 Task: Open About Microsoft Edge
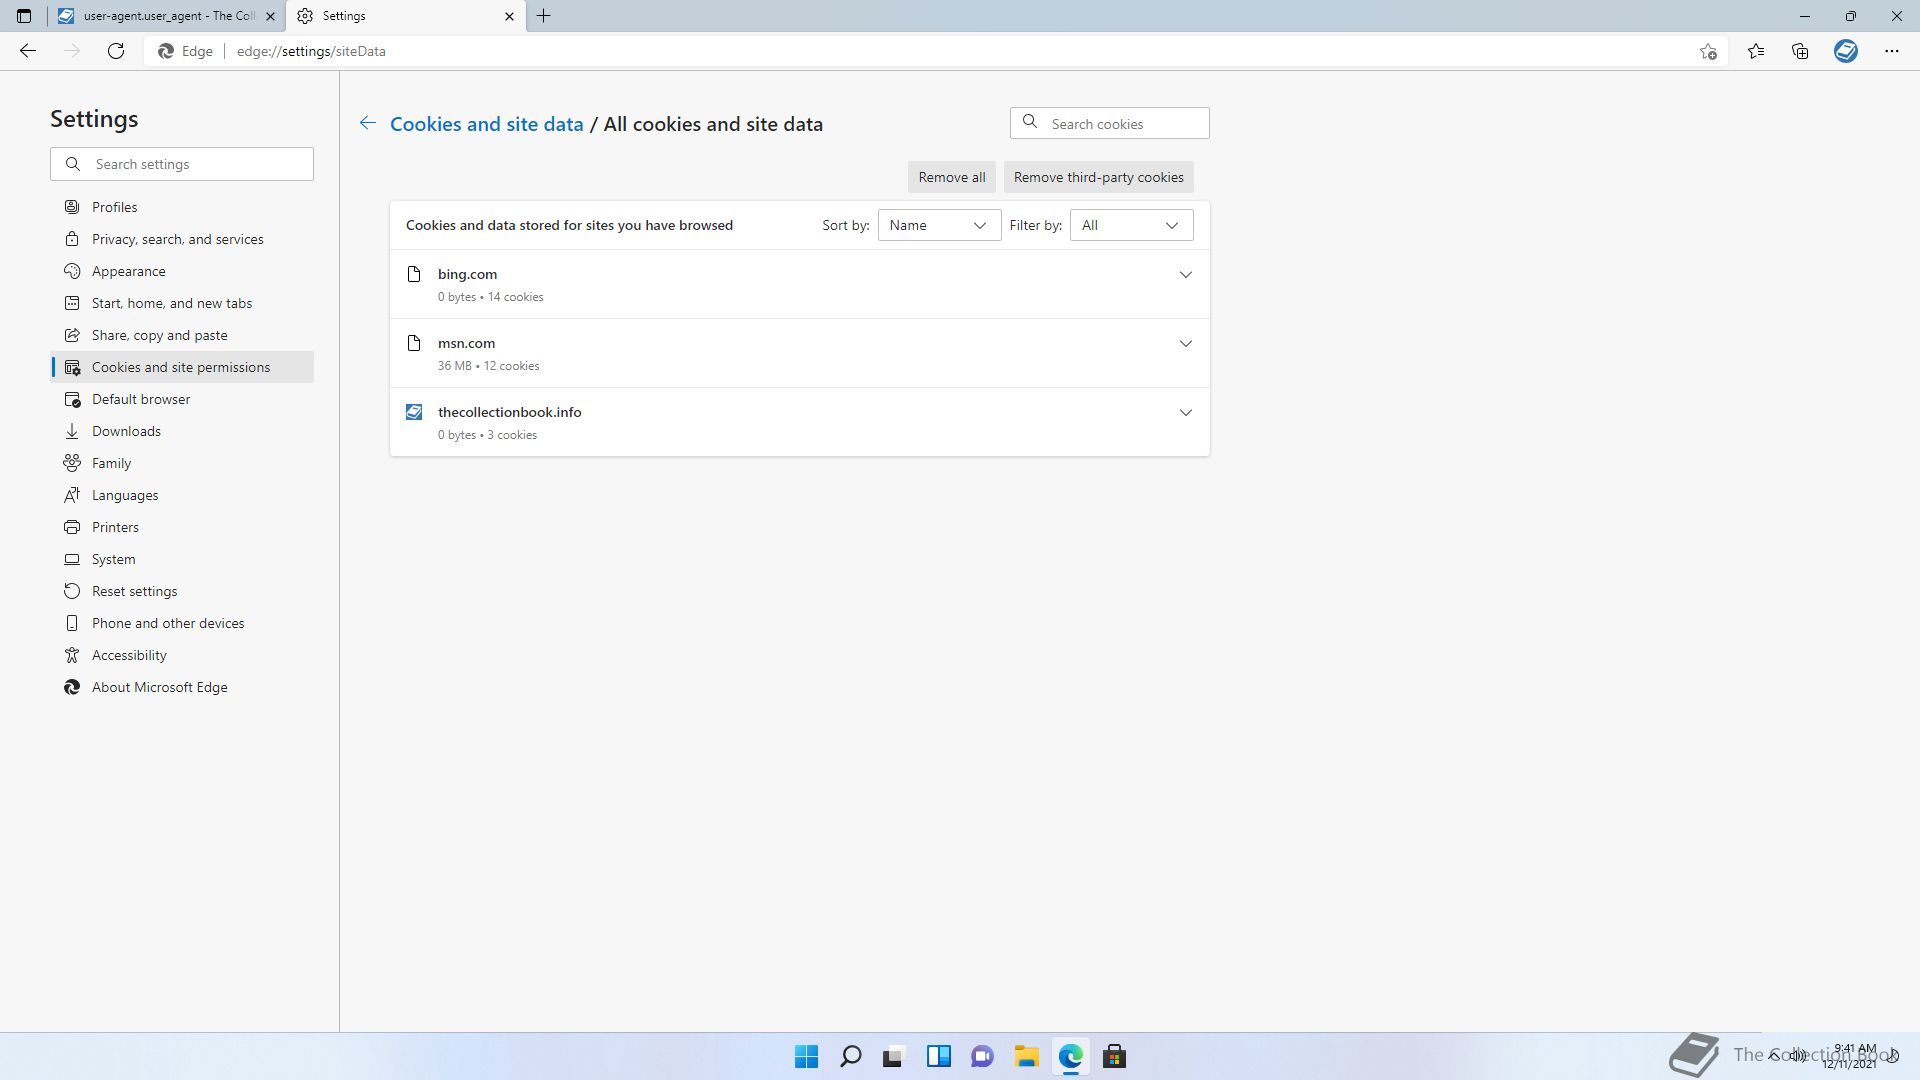[182, 687]
